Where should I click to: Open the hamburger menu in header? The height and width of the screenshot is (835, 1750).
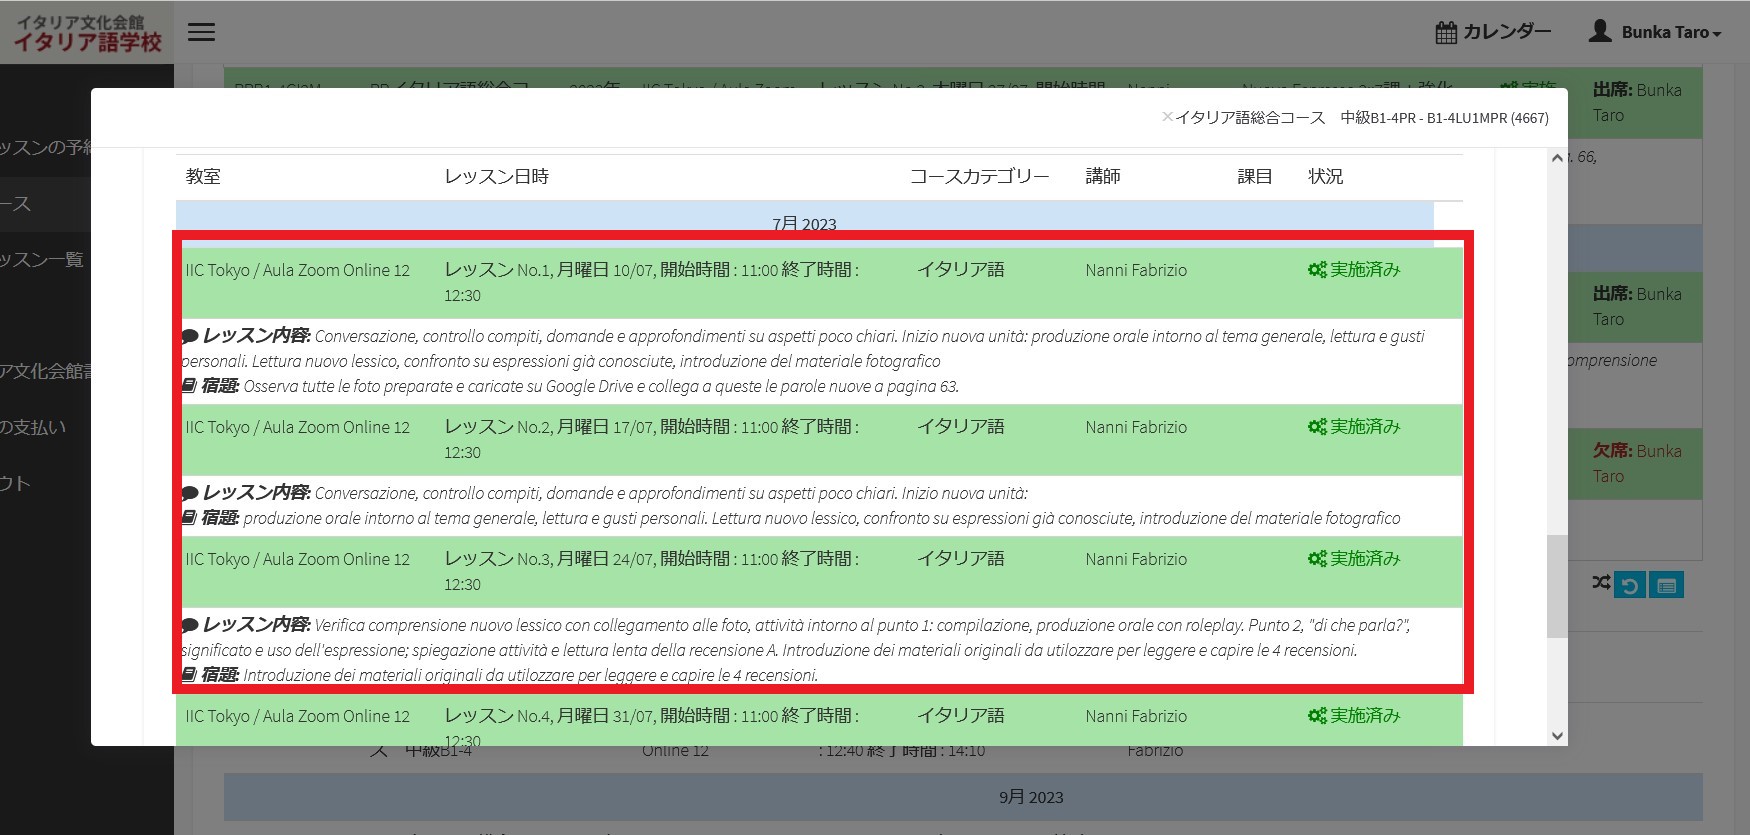(201, 32)
